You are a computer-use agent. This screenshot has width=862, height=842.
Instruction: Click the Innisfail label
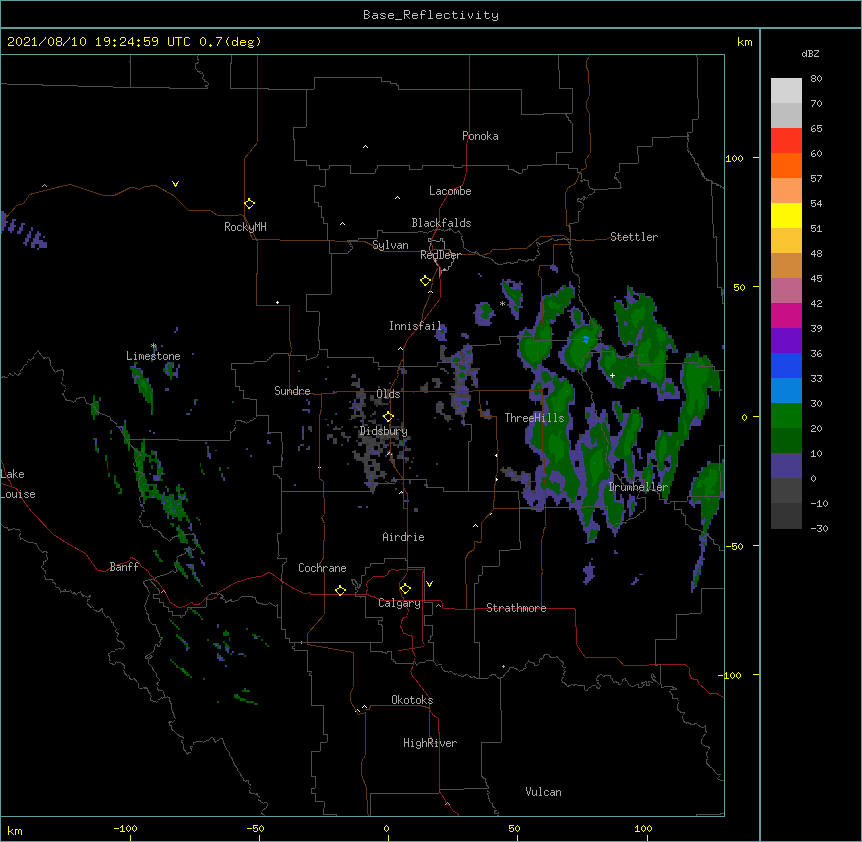[415, 326]
